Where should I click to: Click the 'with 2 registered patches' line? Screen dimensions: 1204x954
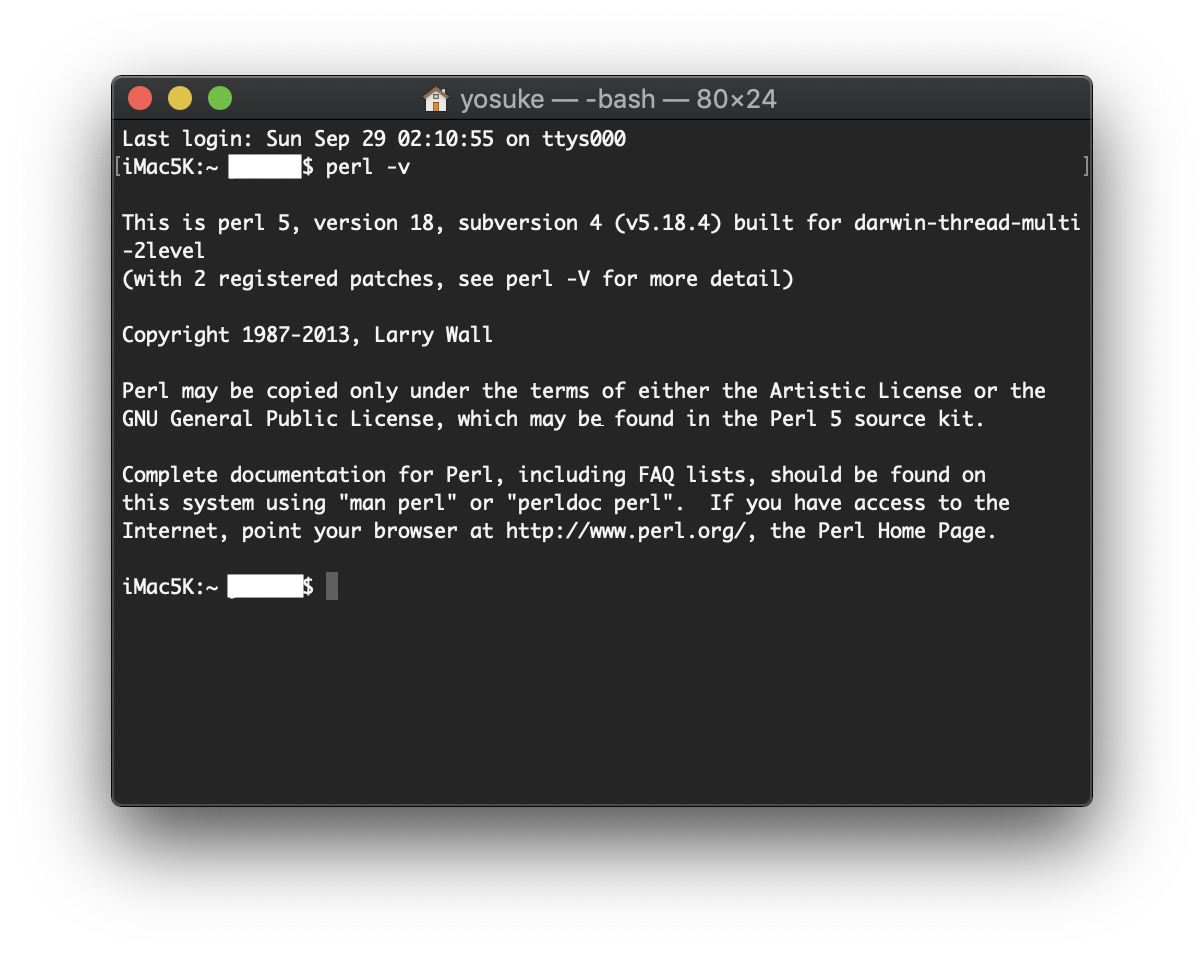(458, 279)
